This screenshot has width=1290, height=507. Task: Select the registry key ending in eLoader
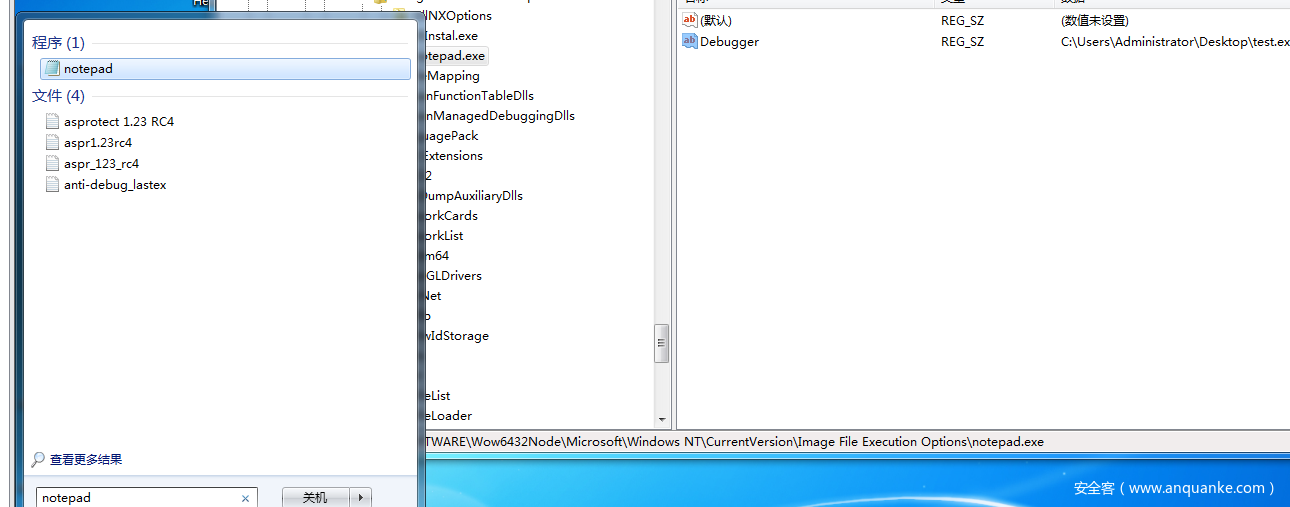coord(448,415)
